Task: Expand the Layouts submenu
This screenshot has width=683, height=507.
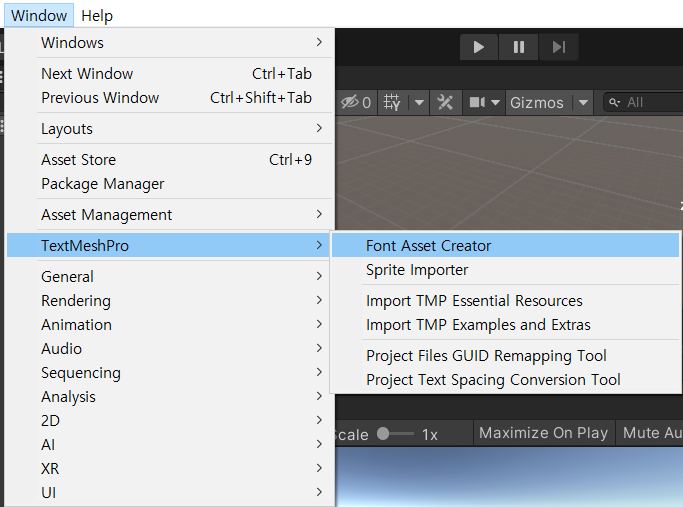Action: click(x=170, y=128)
